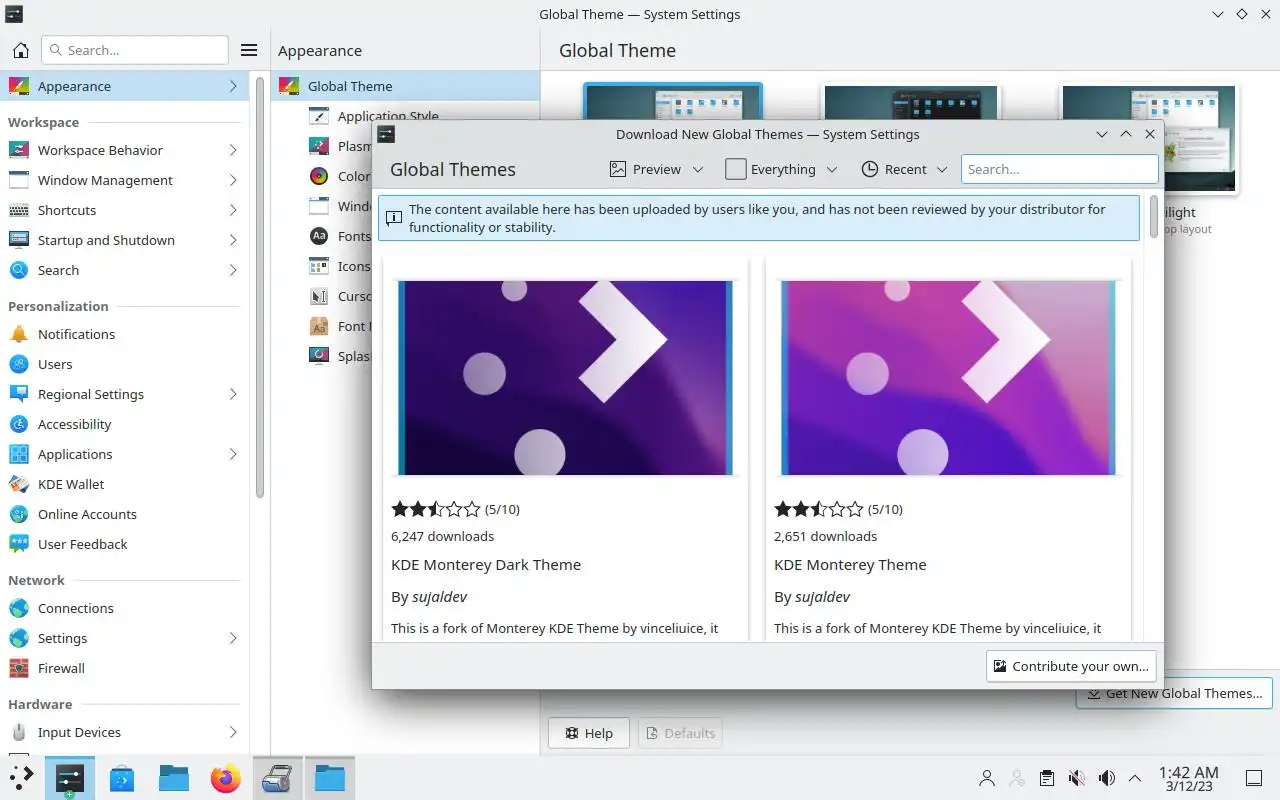Click the Accessibility icon
1280x800 pixels.
[19, 424]
